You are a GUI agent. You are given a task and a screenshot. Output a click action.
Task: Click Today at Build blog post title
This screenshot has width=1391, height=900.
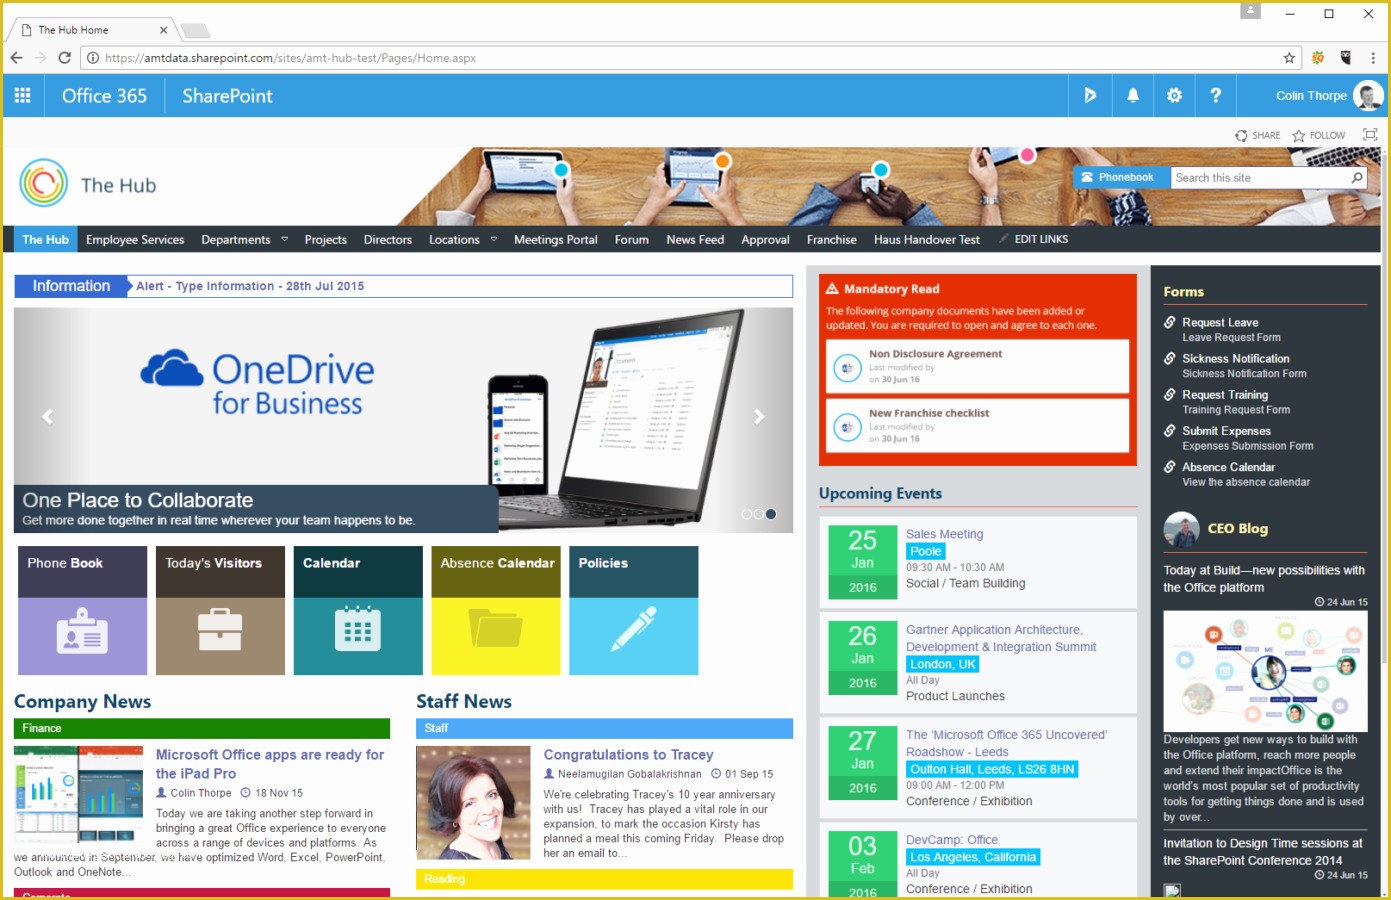tap(1263, 579)
